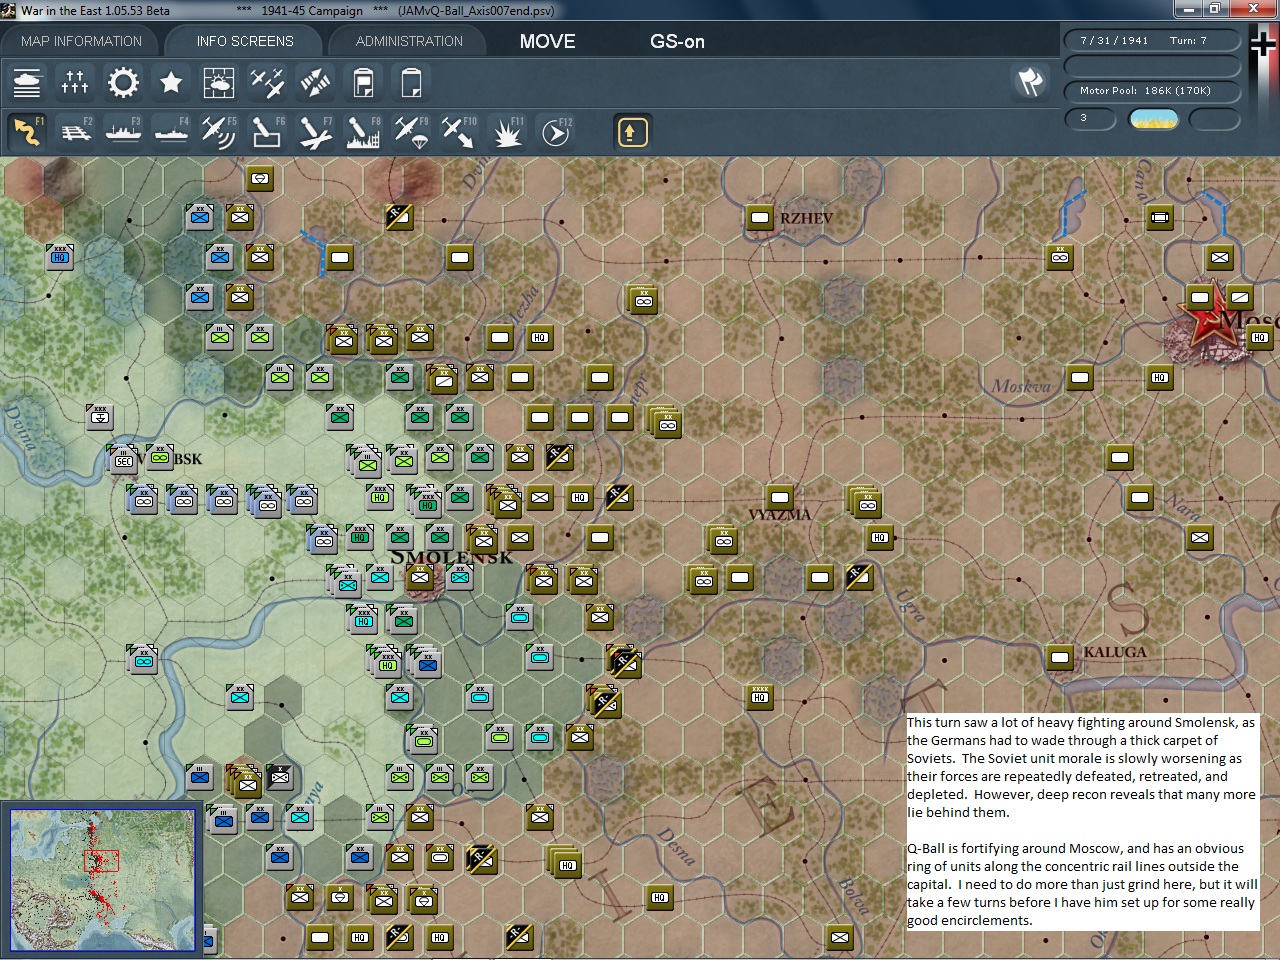Select the Soviet unit beside the VYAZMA label
1280x960 pixels.
780,498
